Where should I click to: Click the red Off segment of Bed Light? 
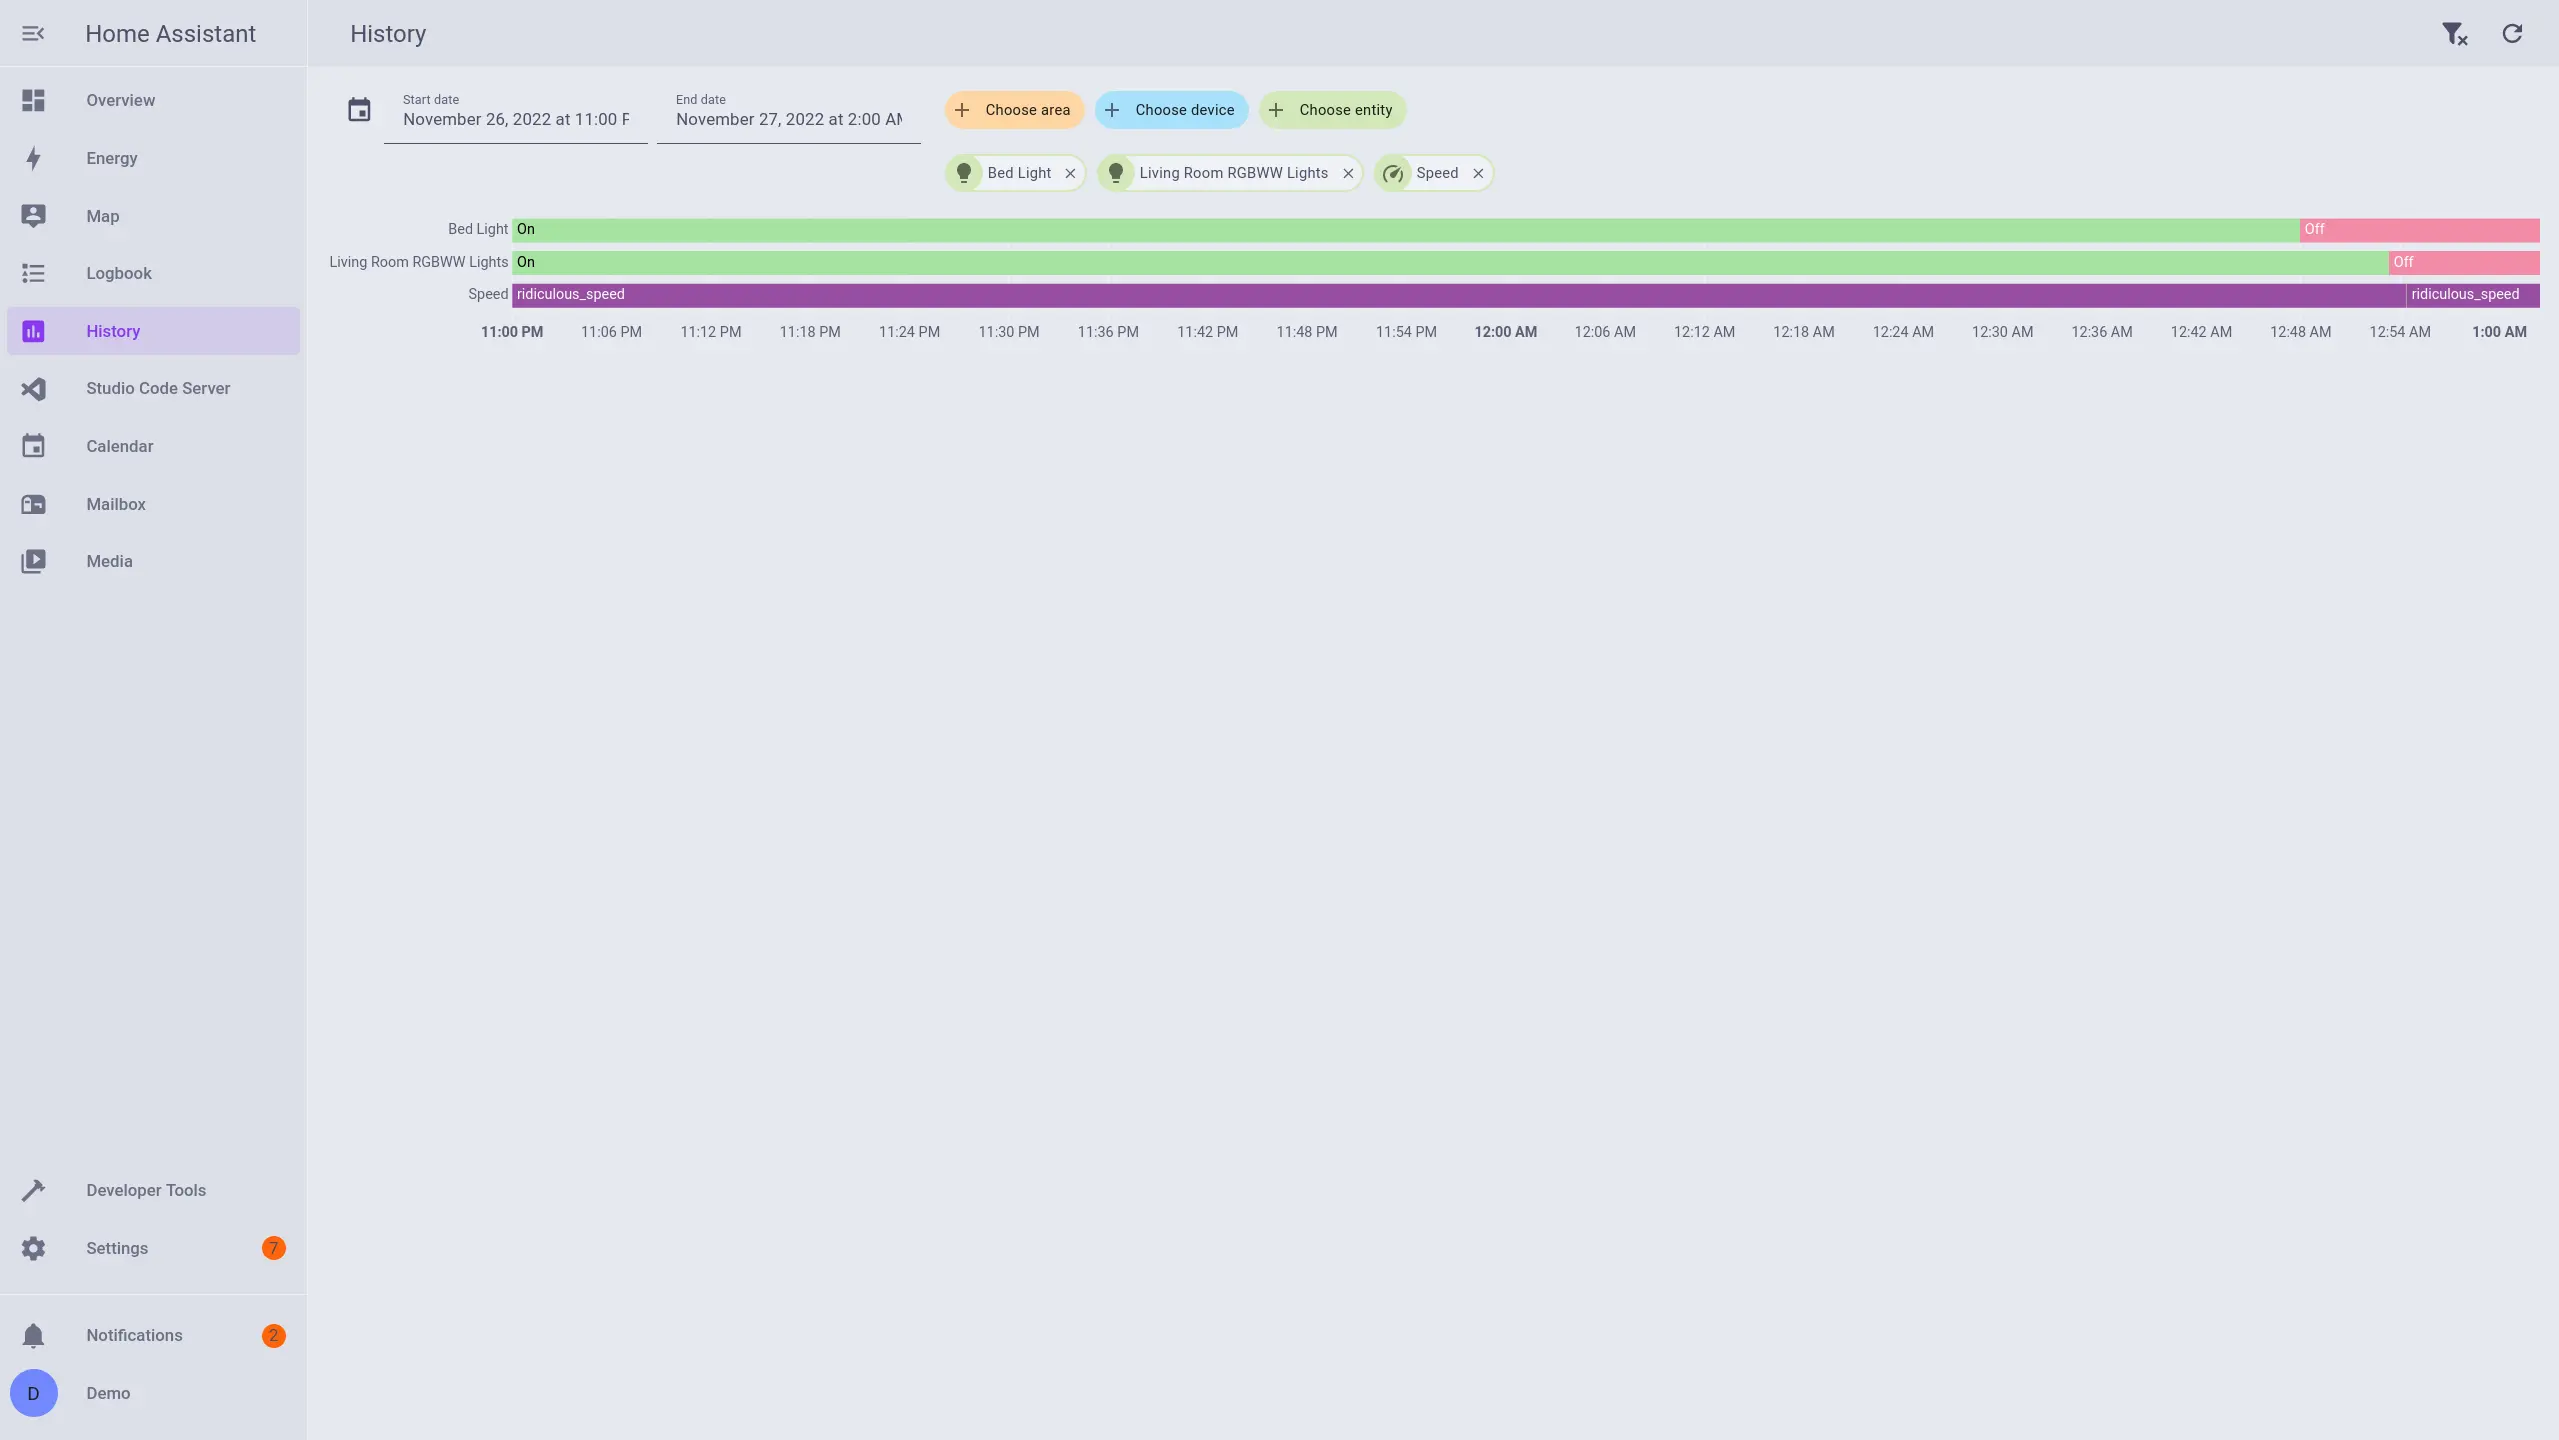[x=2418, y=230]
